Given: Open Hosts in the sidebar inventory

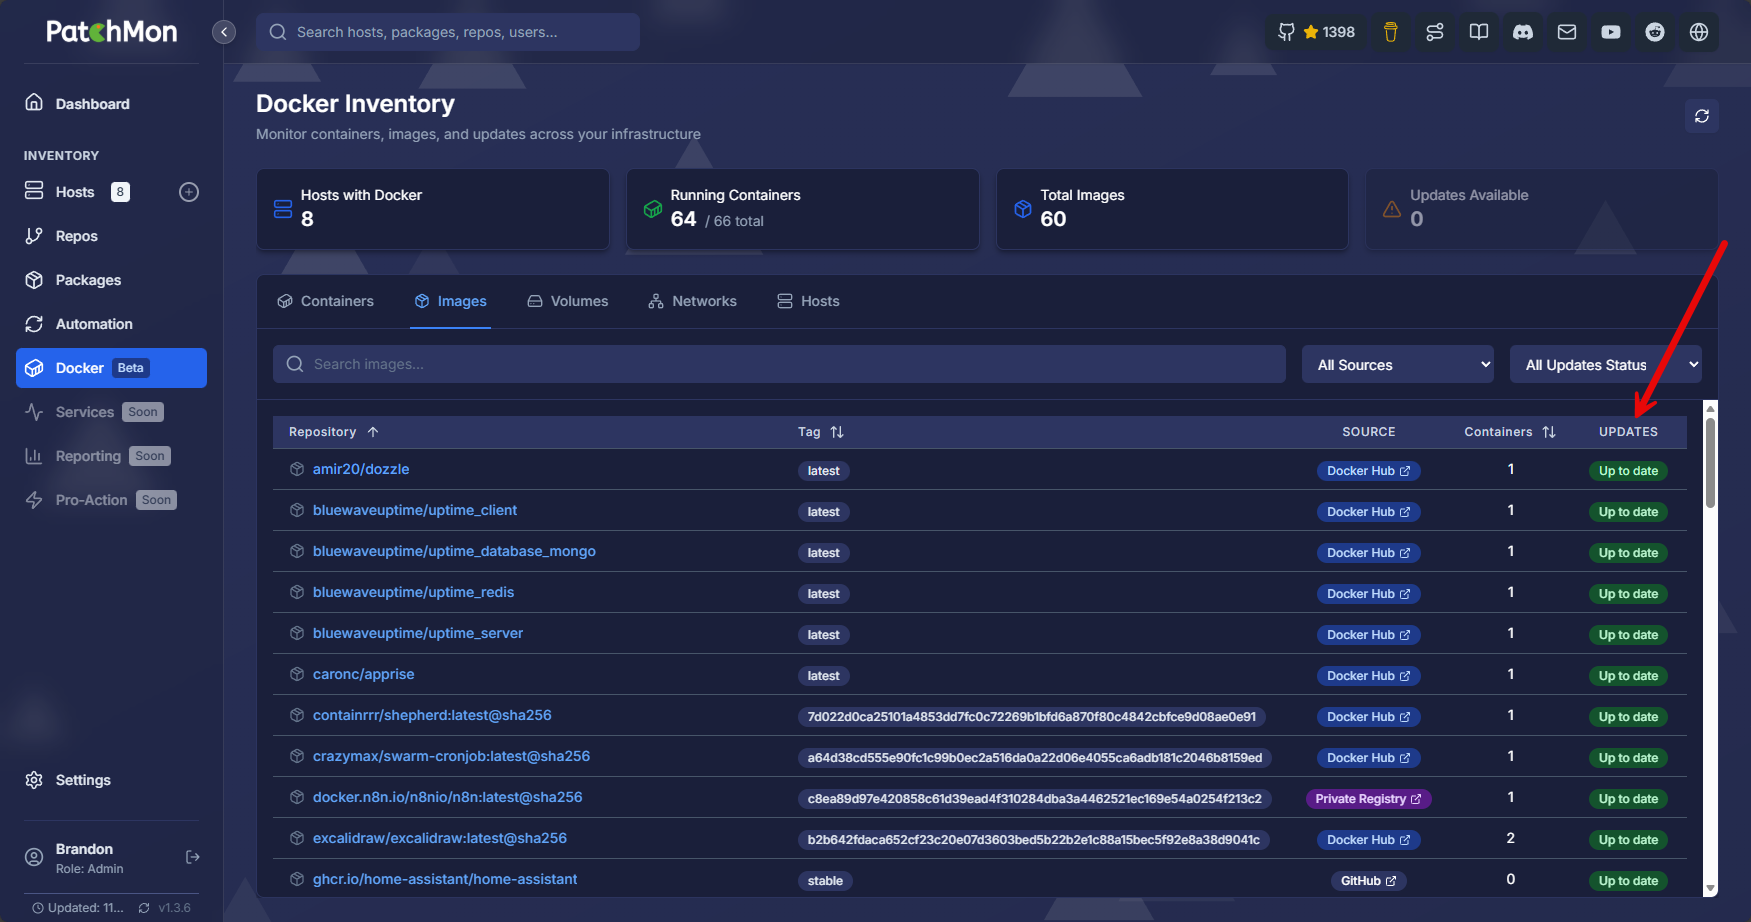Looking at the screenshot, I should pos(75,192).
